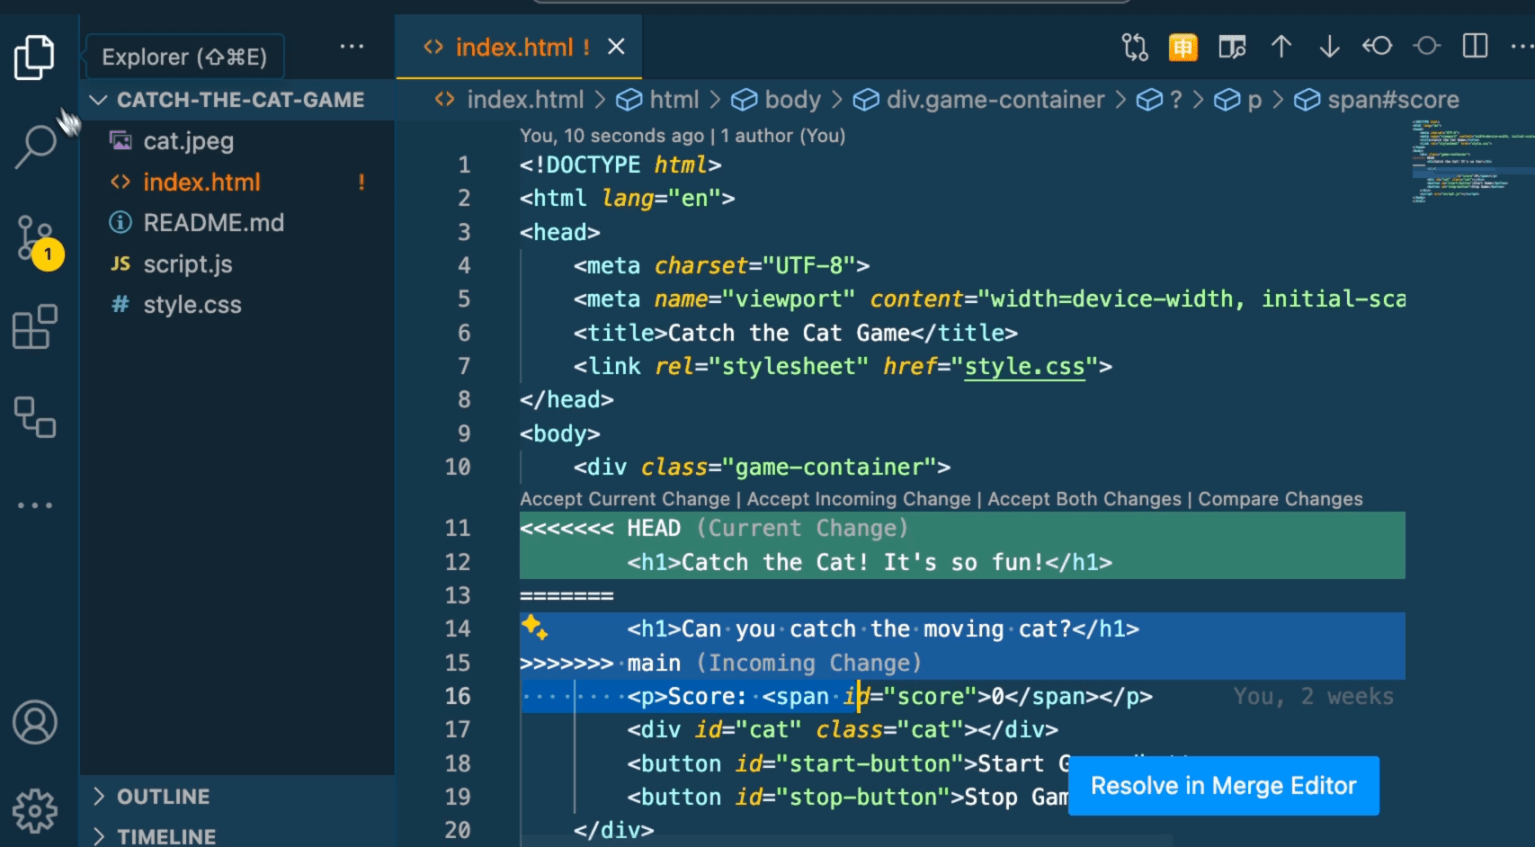Click the Open Changes compare icon
This screenshot has width=1535, height=847.
coord(1135,47)
